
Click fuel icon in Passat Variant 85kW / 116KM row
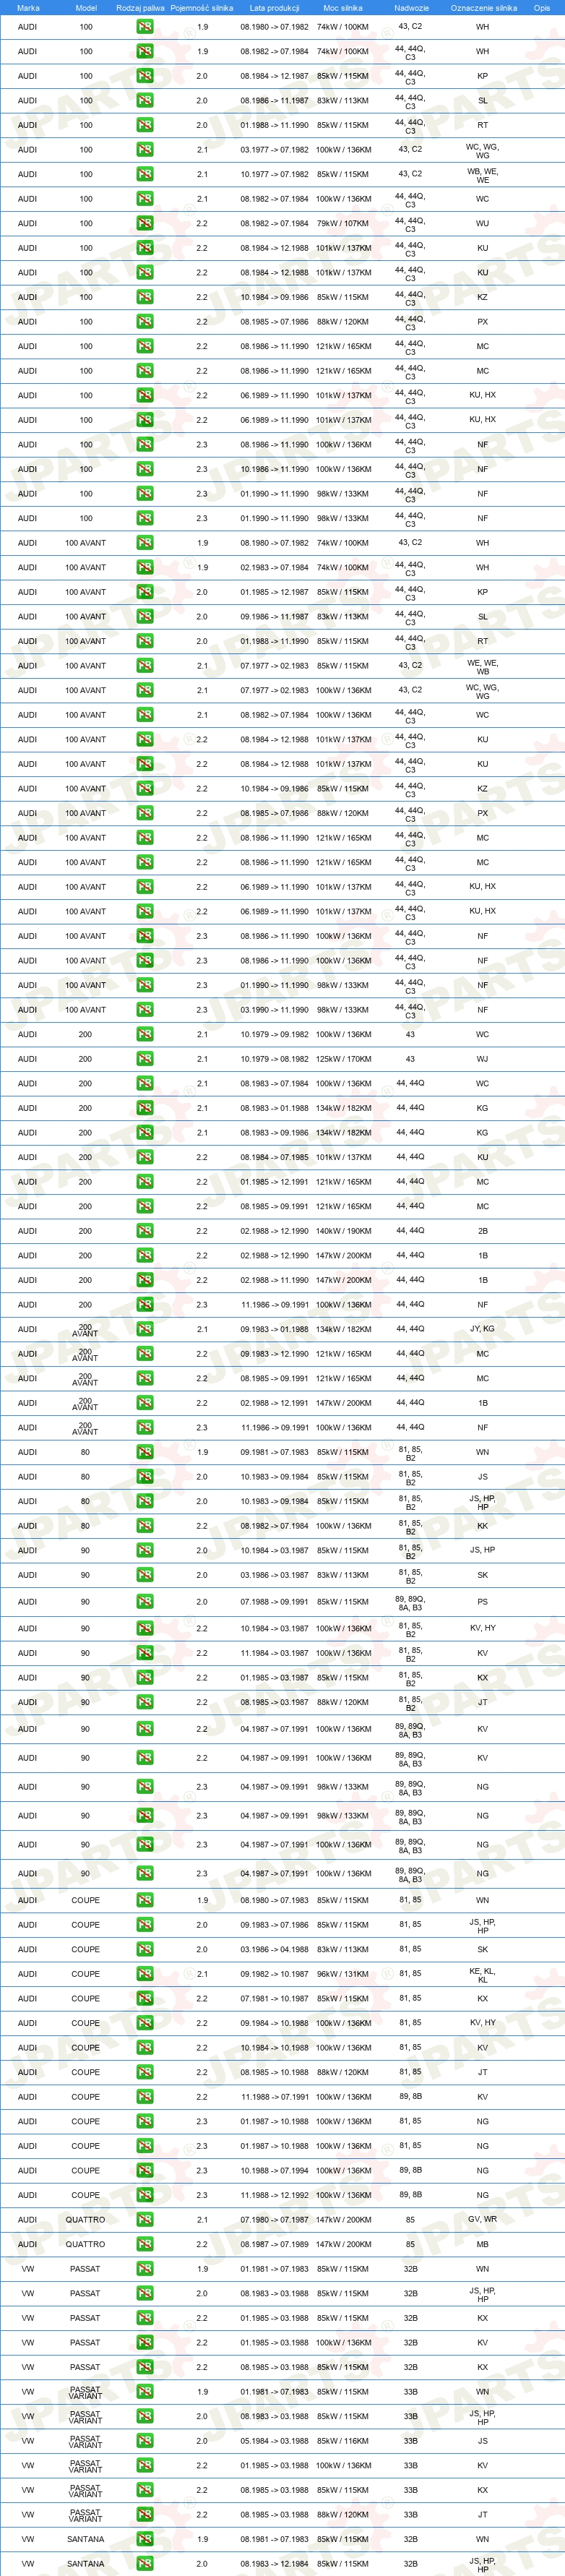[145, 2441]
